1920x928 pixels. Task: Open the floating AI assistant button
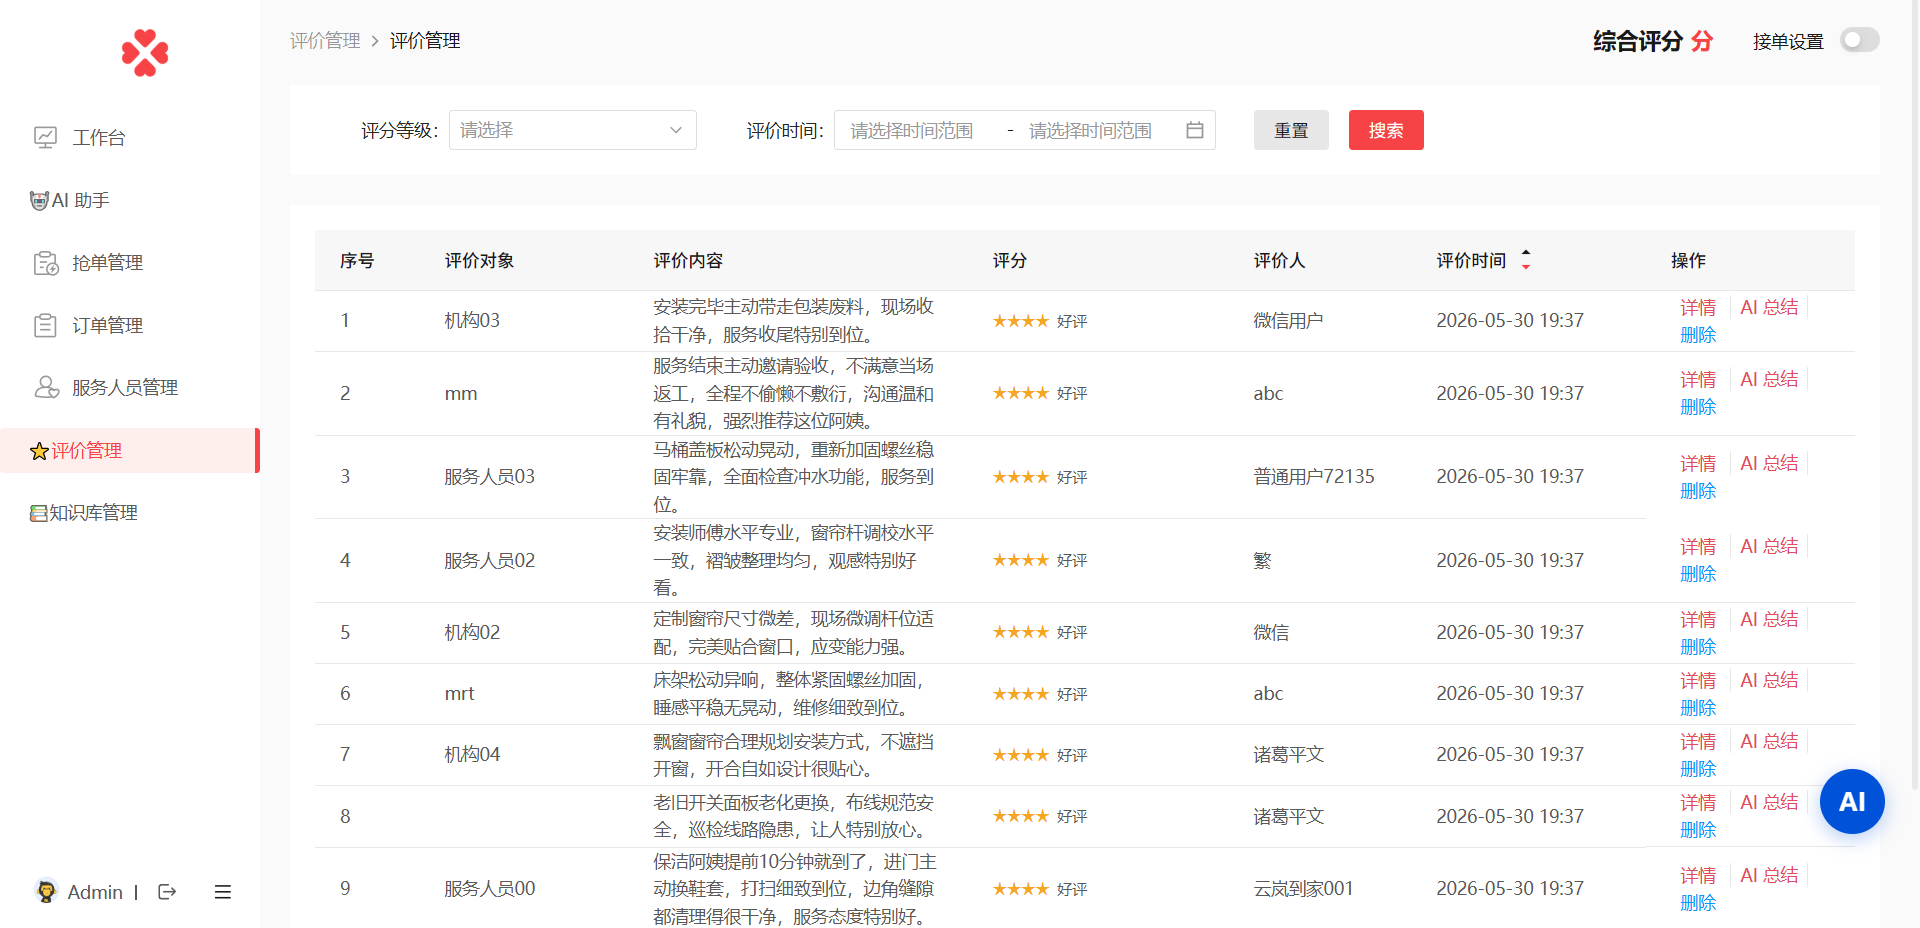click(x=1852, y=801)
